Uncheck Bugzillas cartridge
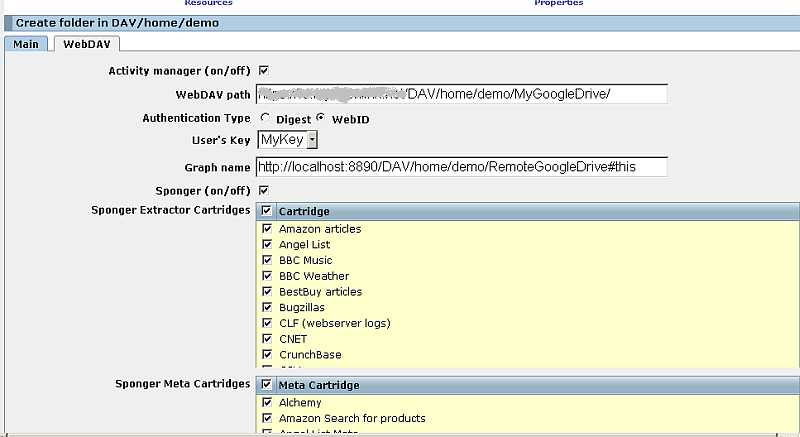This screenshot has height=437, width=800. [x=267, y=307]
